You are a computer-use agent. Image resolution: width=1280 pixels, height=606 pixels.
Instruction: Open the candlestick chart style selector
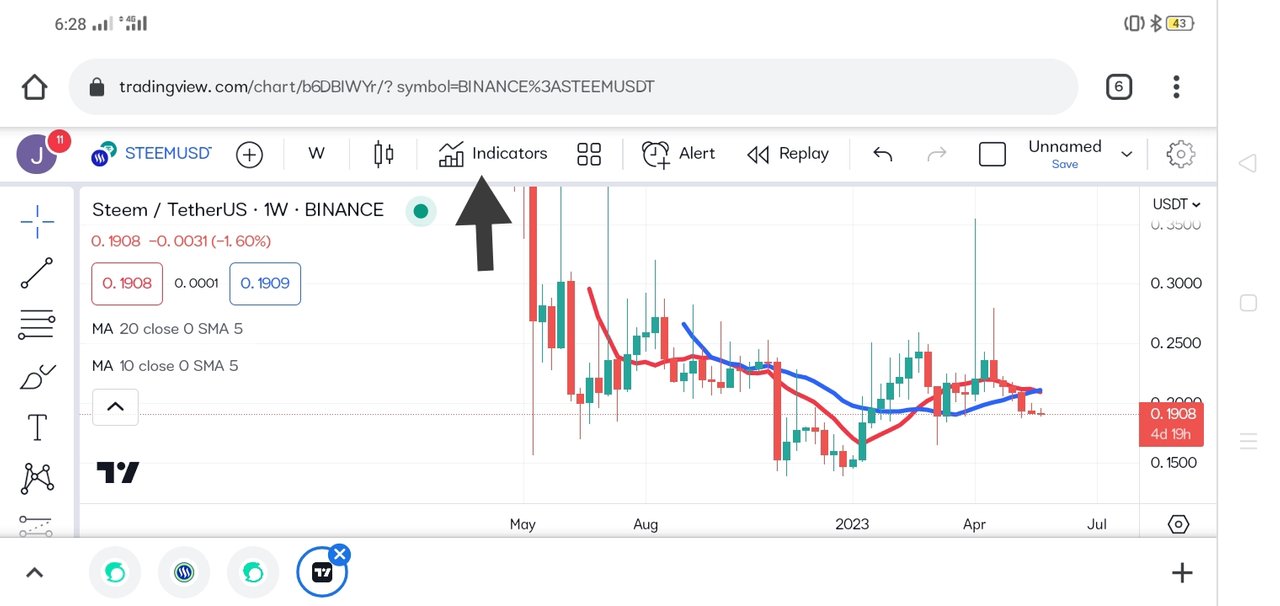tap(383, 154)
